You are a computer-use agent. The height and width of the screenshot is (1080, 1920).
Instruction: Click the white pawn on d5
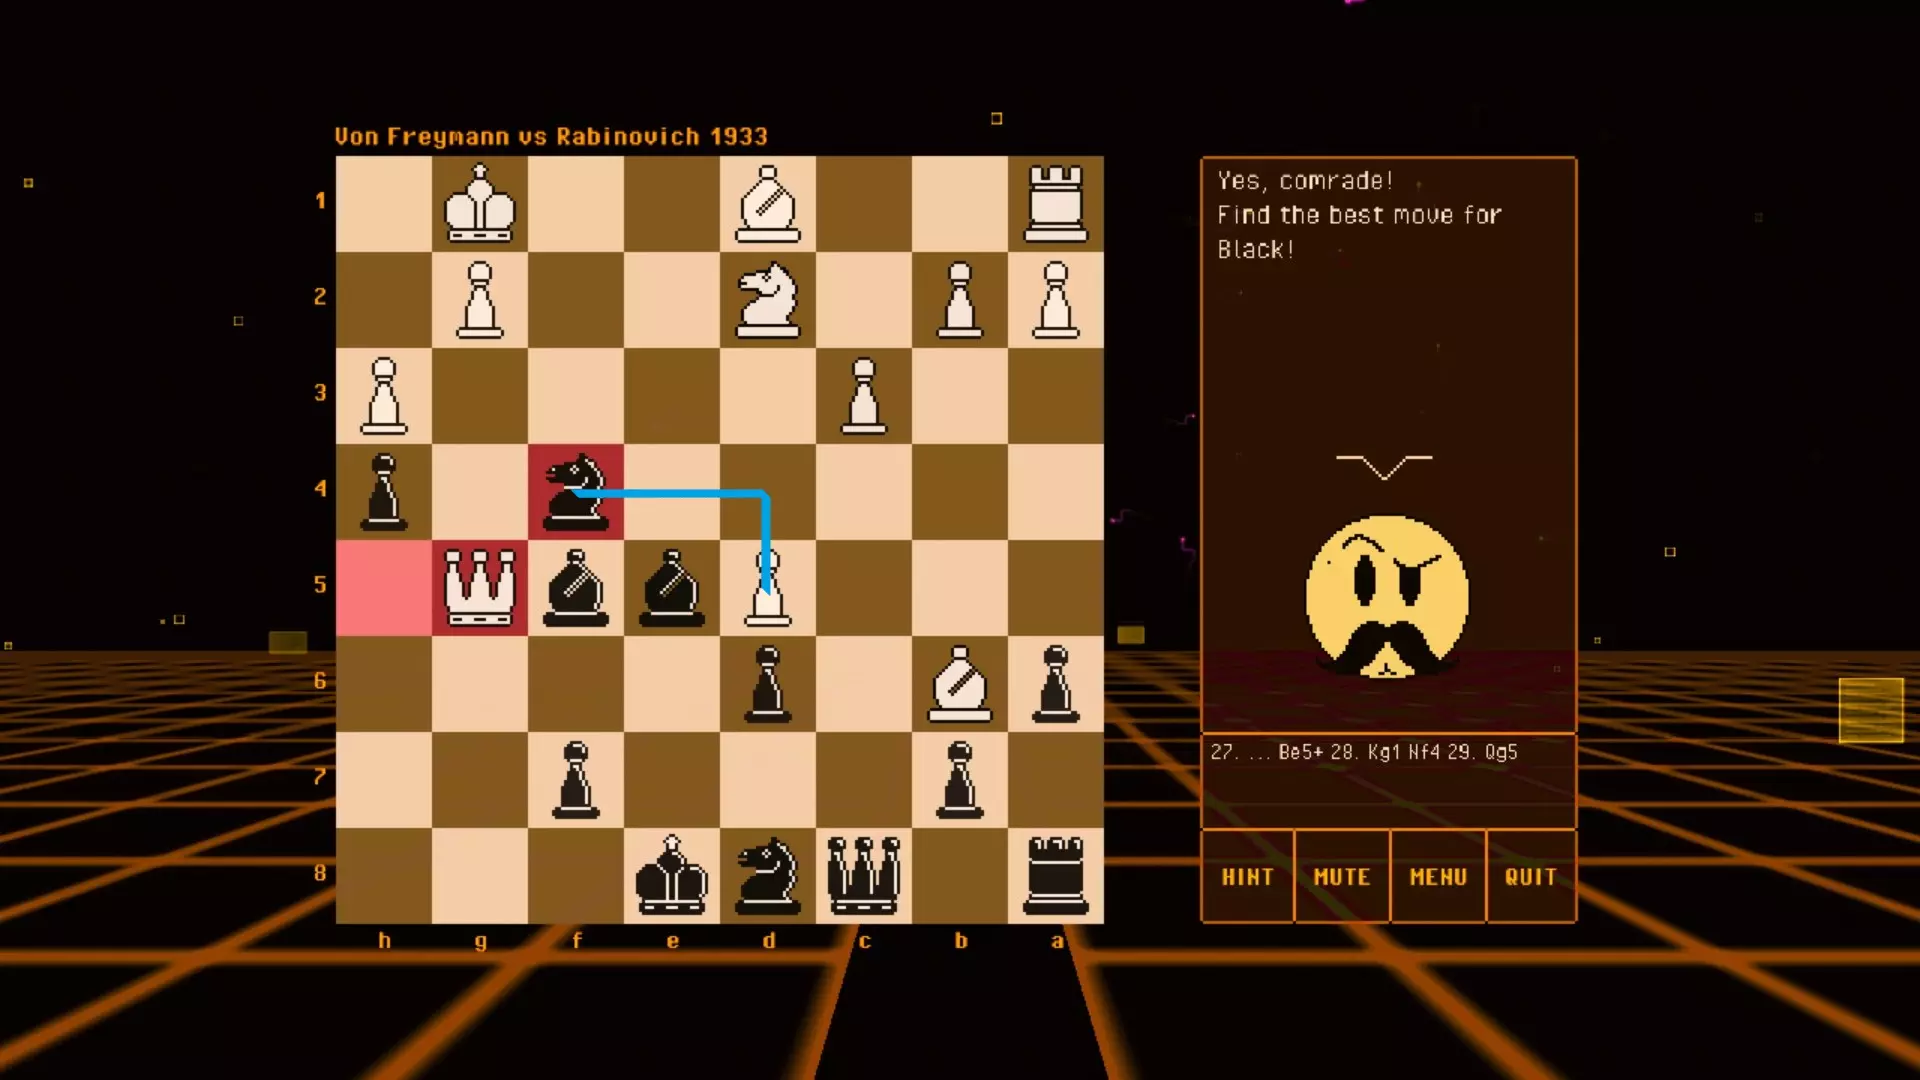tap(767, 592)
